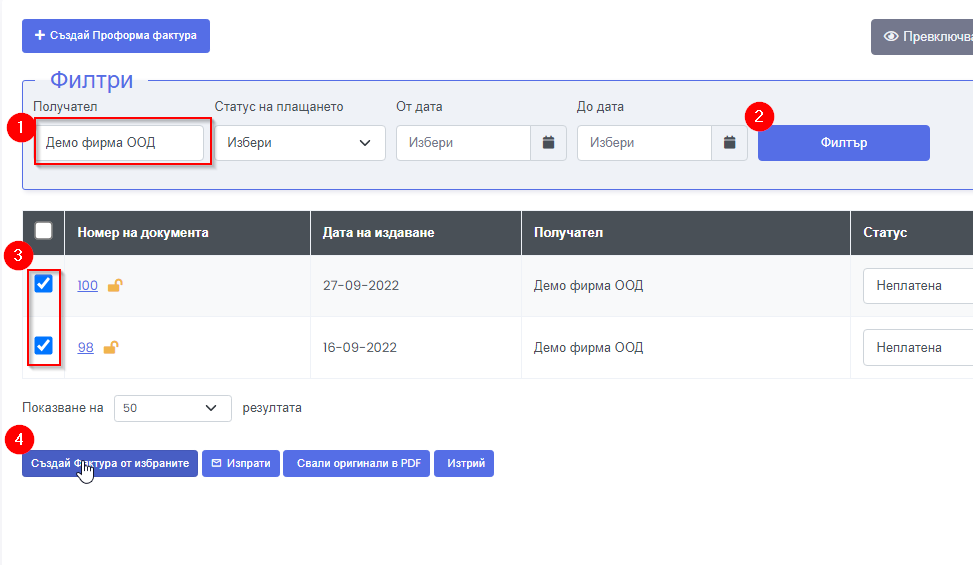
Task: Click the calendar icon for От дата
Action: click(548, 143)
